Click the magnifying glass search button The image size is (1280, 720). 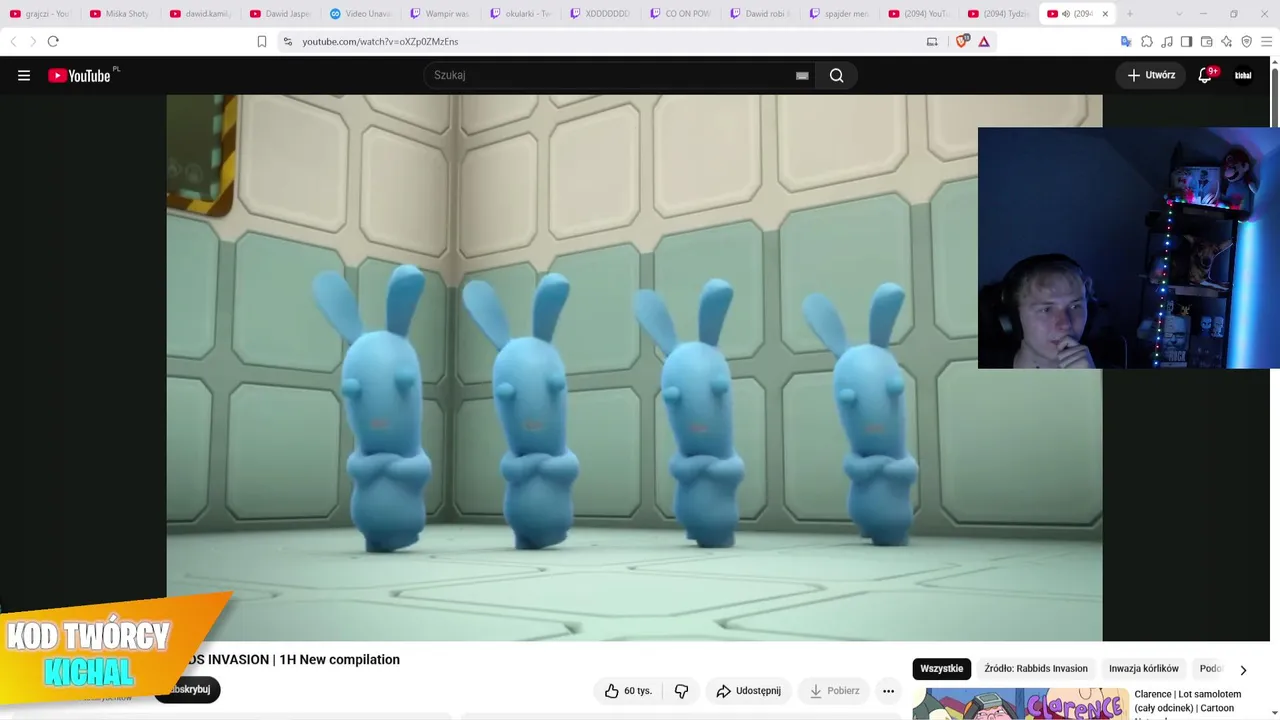pos(837,75)
